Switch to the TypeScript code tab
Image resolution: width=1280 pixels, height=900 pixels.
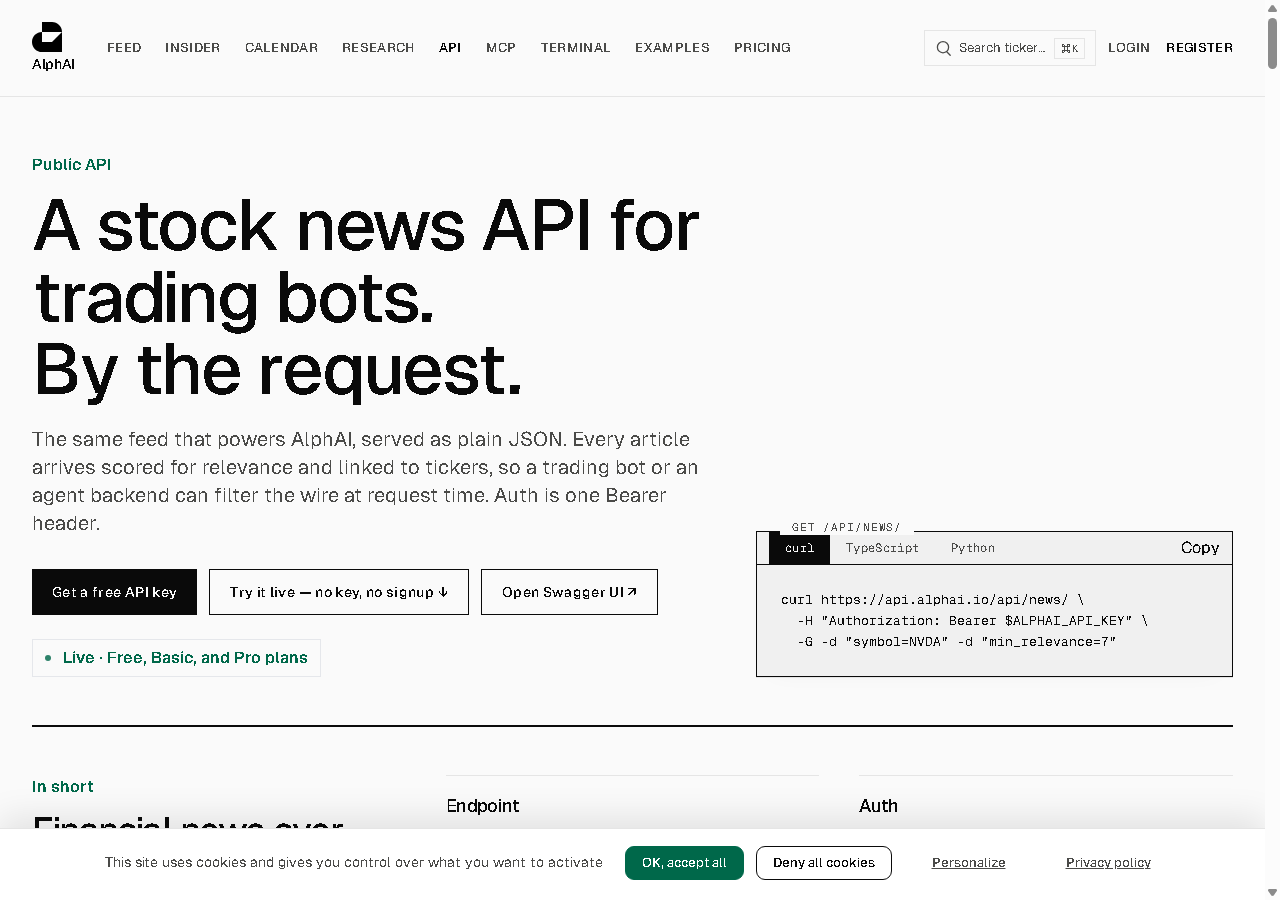882,548
